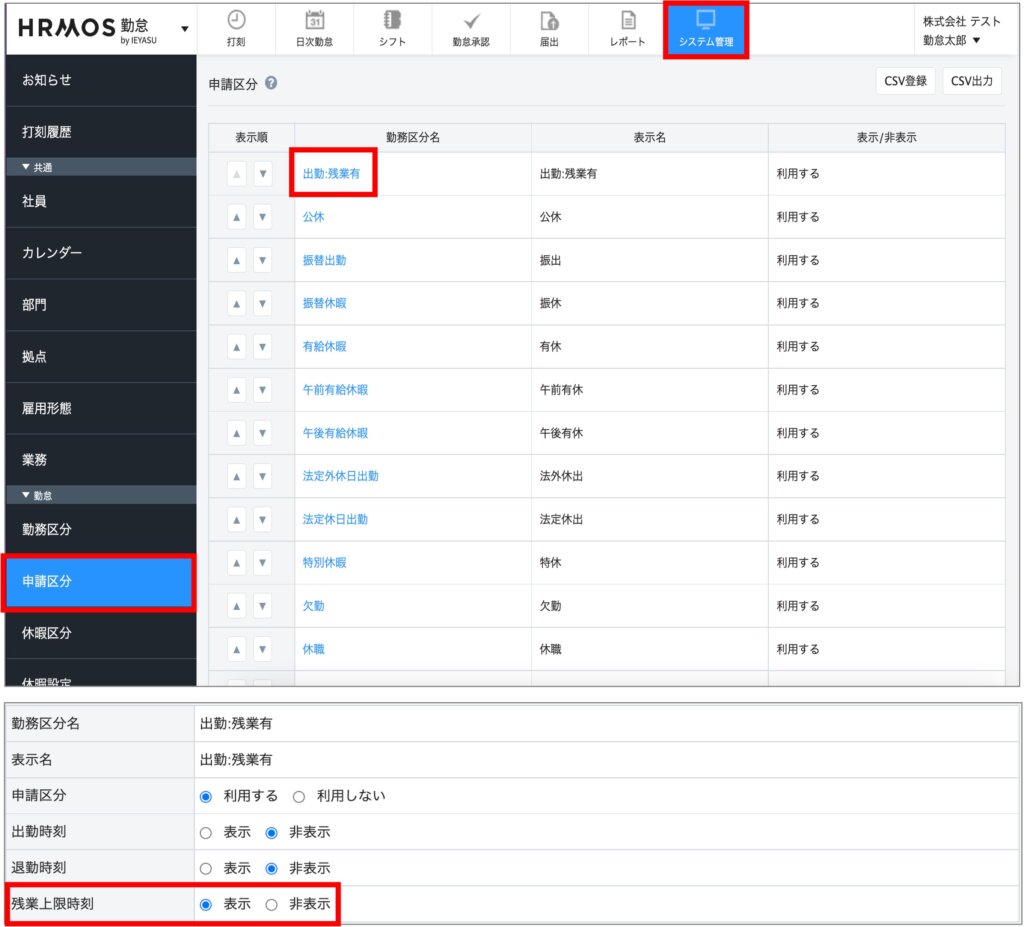Open 勤務区分 in the sidebar

click(47, 529)
